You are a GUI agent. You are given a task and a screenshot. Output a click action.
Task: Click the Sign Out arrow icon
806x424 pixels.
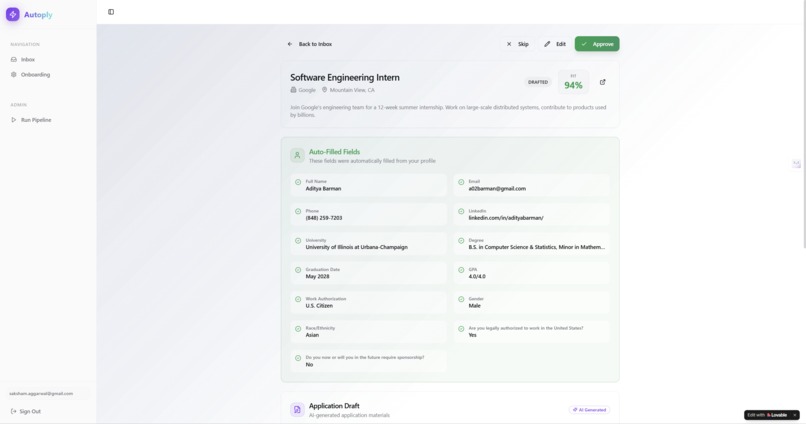click(x=14, y=411)
